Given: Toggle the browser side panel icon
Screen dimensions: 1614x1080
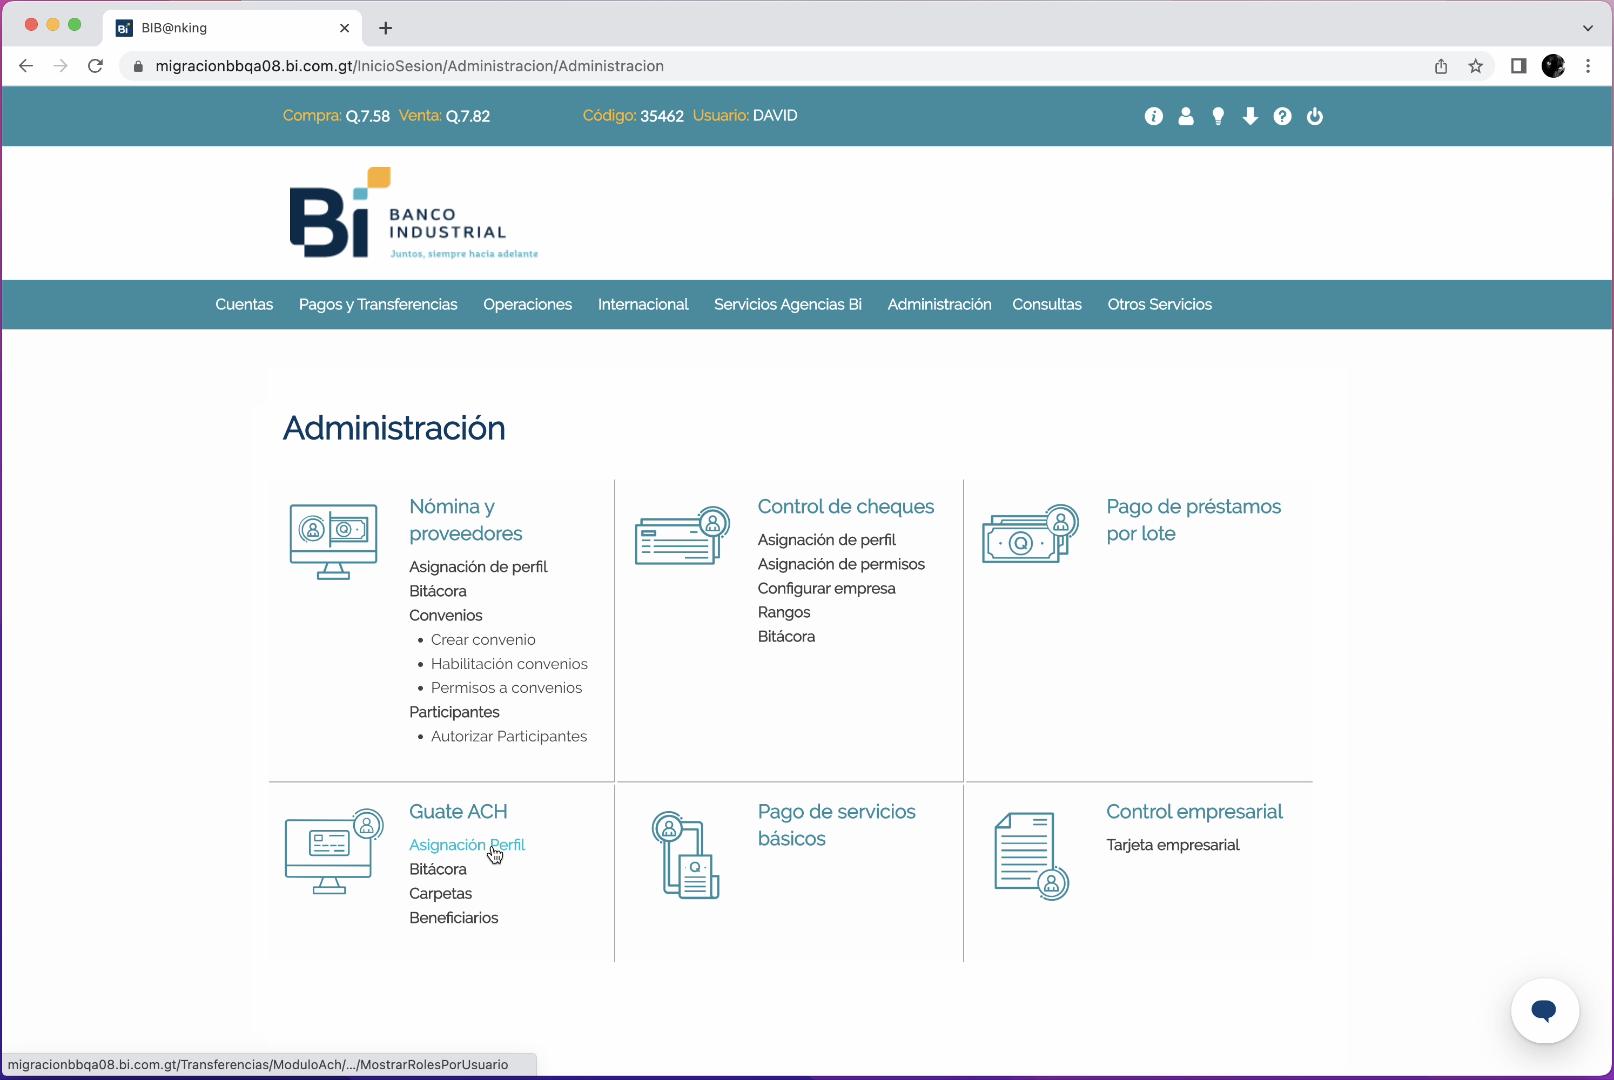Looking at the screenshot, I should click(1518, 66).
